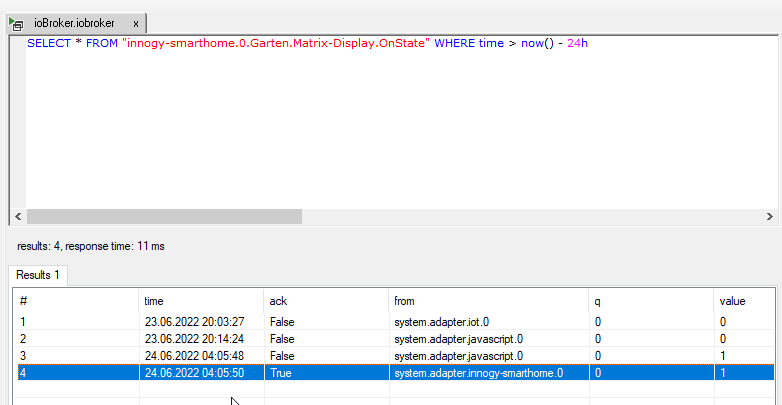Click the 'time' column header
The height and width of the screenshot is (405, 782).
pos(201,301)
